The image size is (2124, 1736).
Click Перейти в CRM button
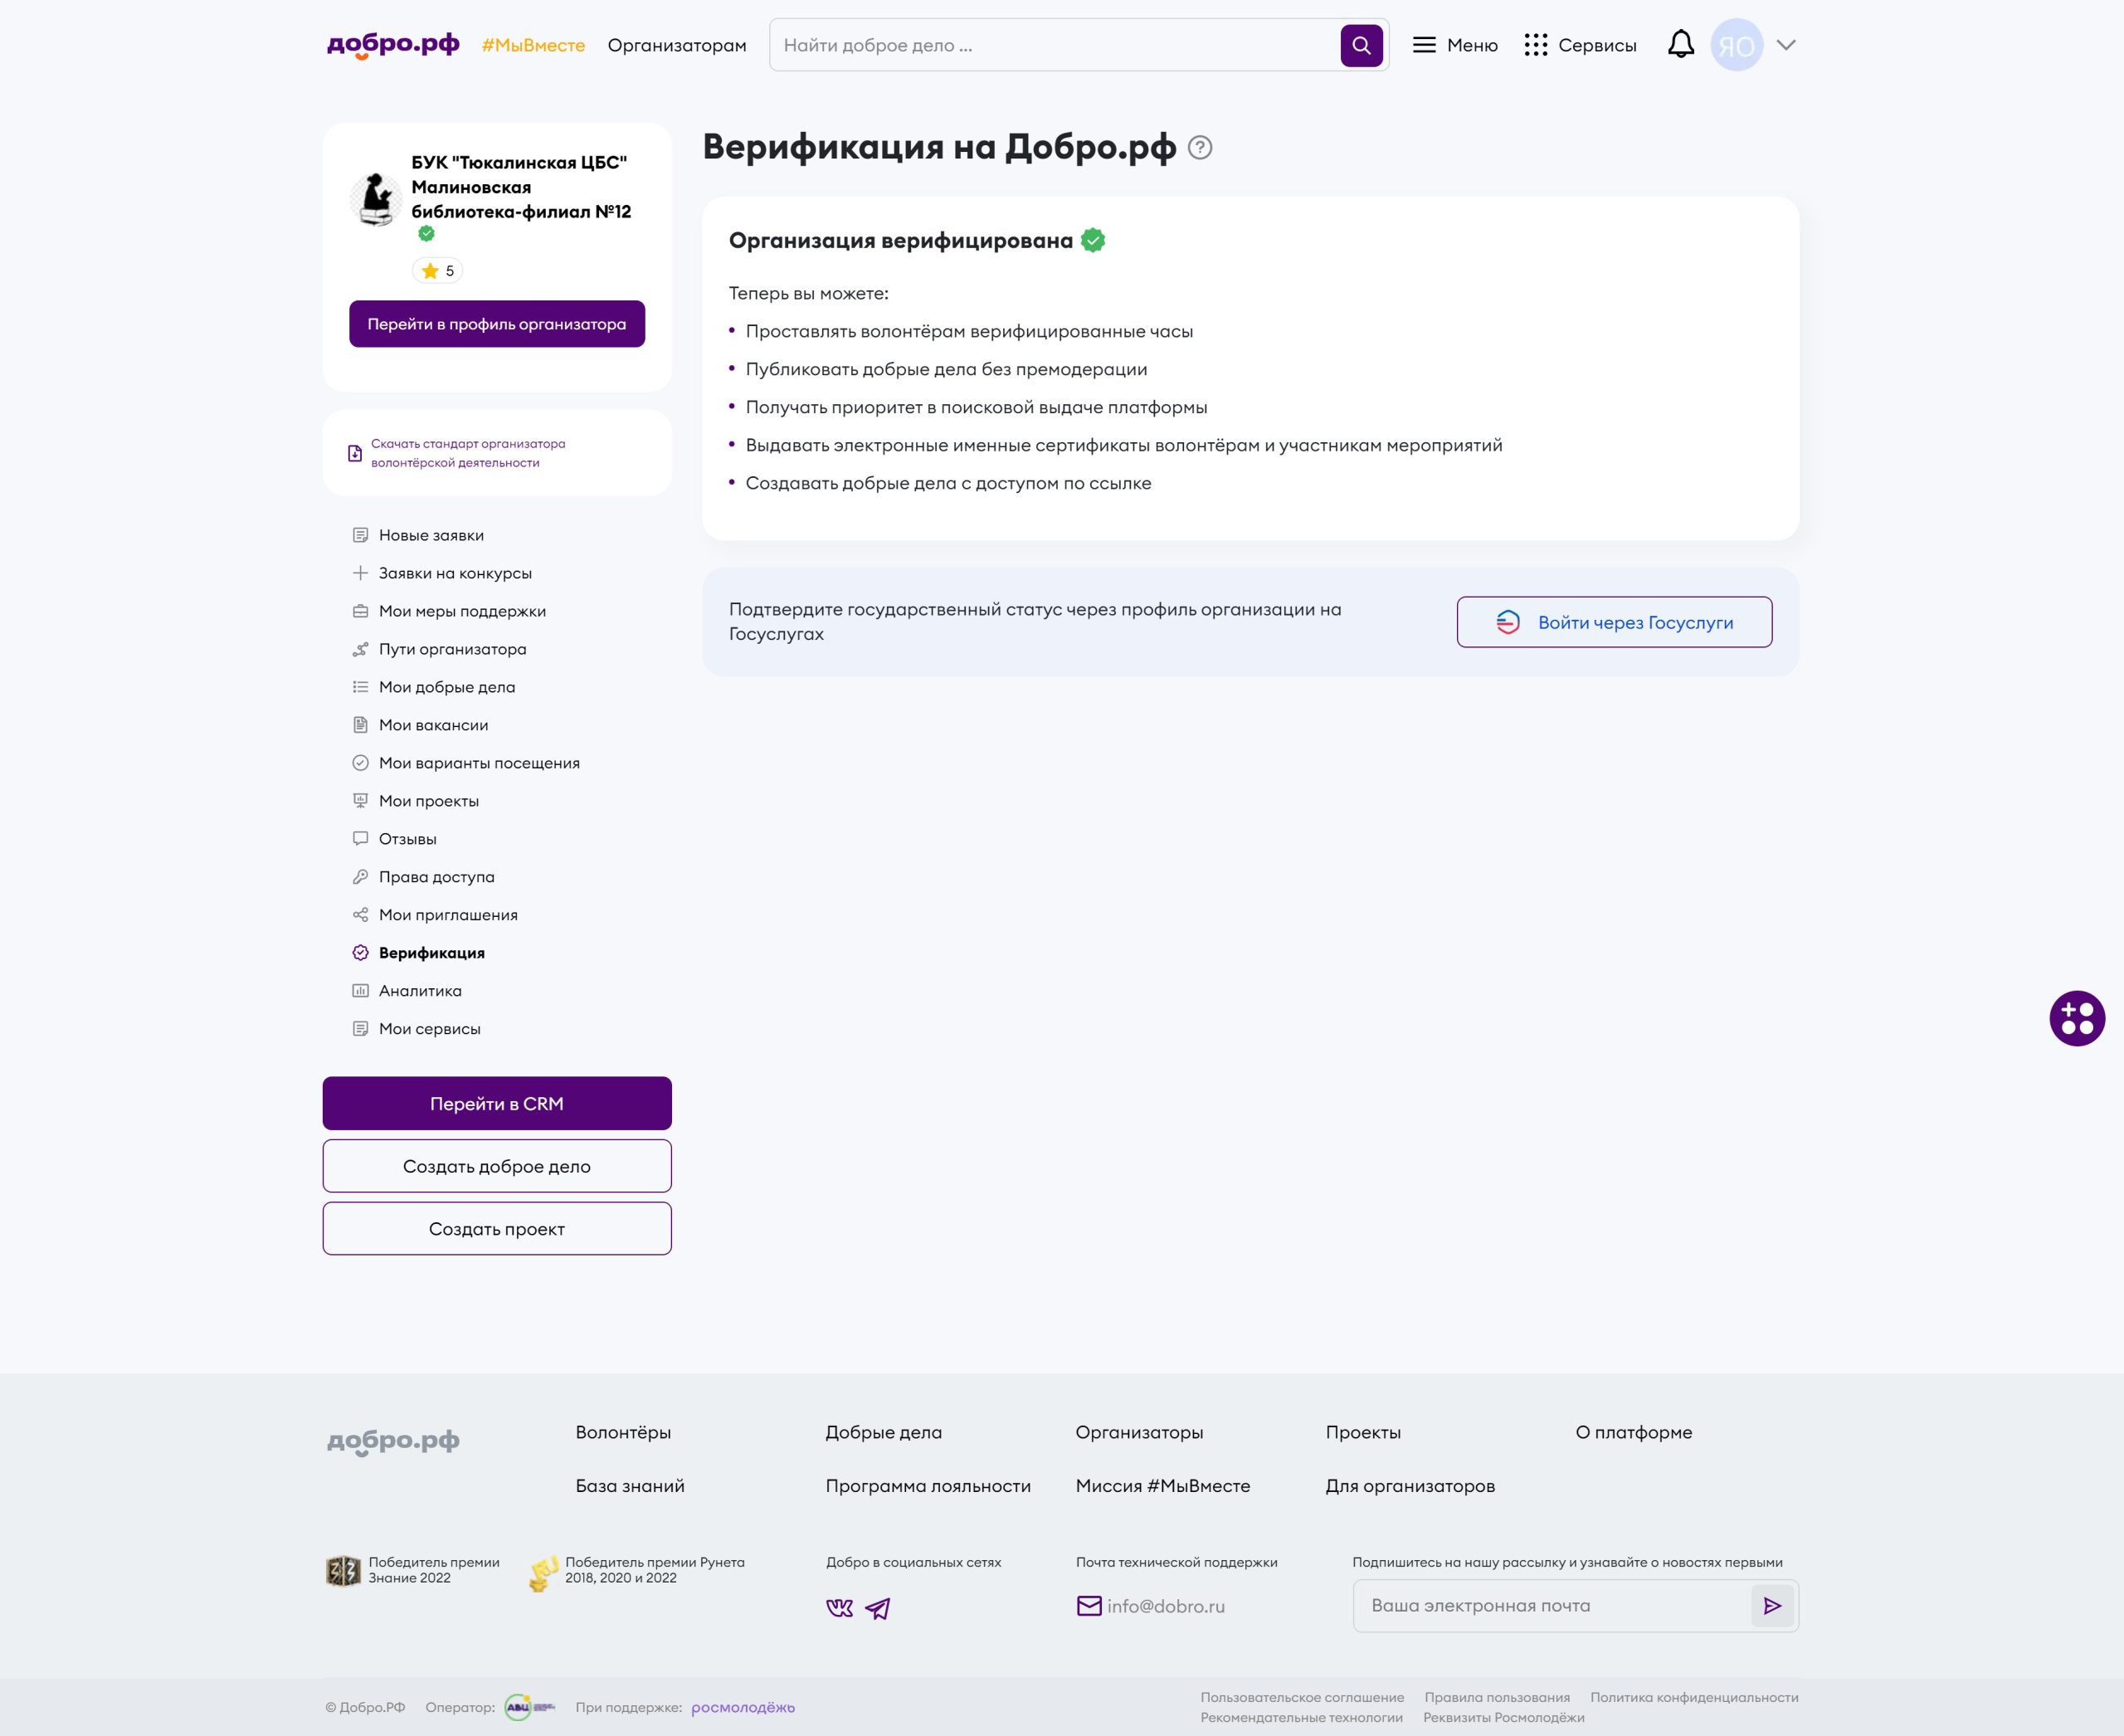pyautogui.click(x=497, y=1103)
